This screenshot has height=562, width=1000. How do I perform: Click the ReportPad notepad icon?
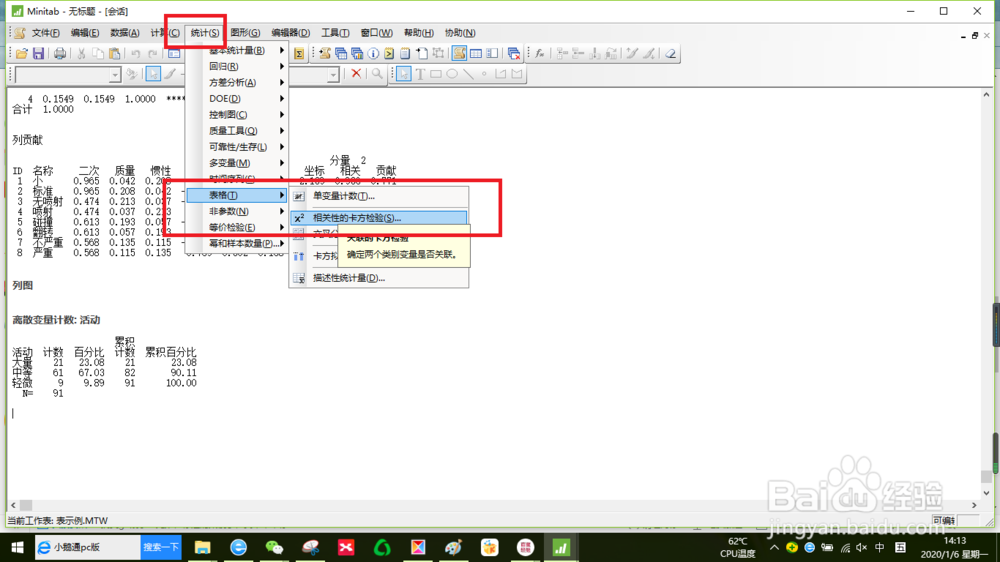click(x=405, y=54)
